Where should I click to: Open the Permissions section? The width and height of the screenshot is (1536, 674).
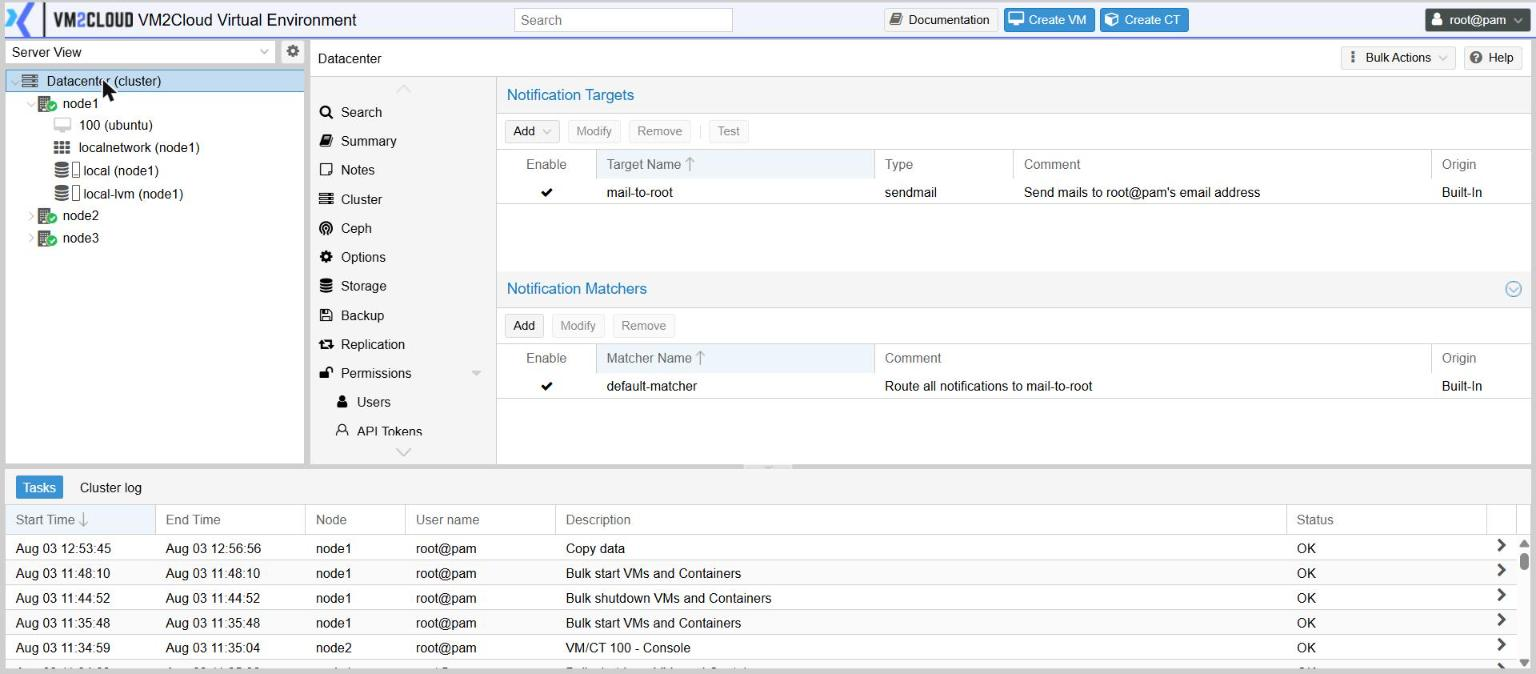click(x=365, y=373)
